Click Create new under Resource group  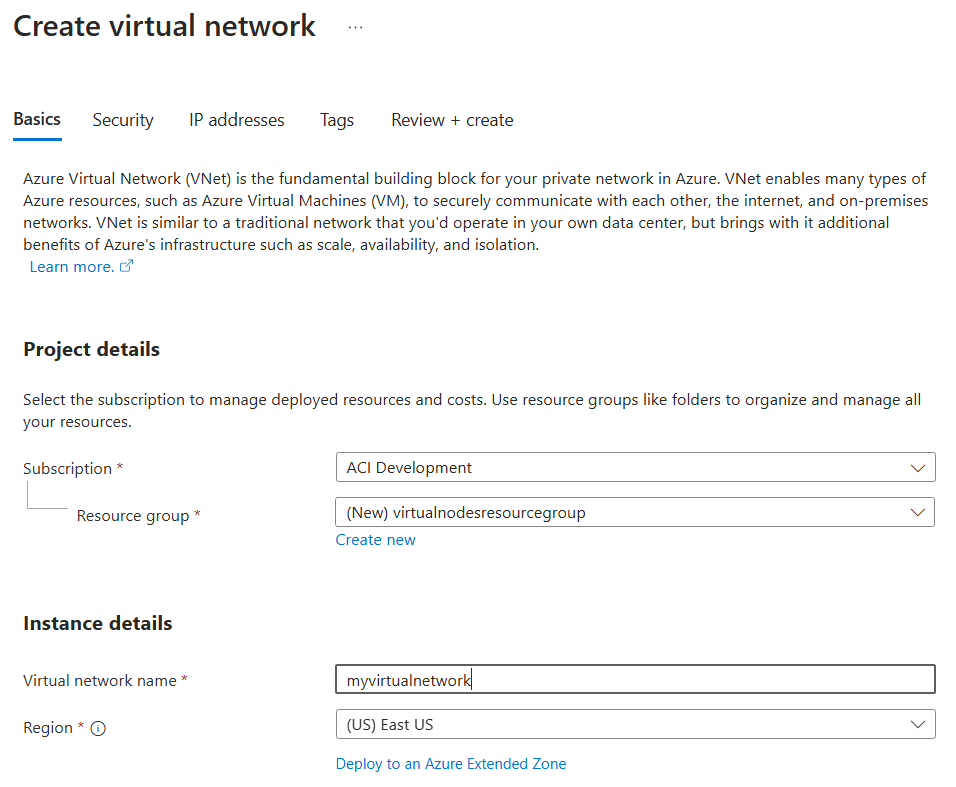tap(375, 539)
